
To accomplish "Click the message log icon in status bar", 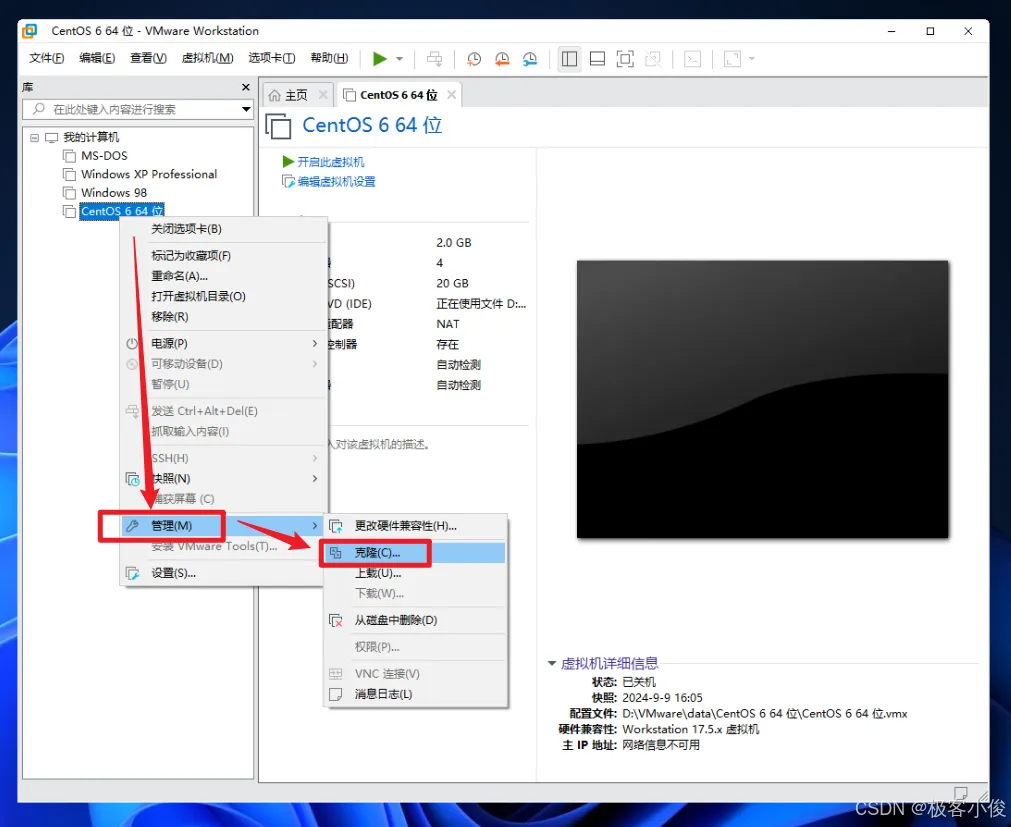I will (960, 792).
